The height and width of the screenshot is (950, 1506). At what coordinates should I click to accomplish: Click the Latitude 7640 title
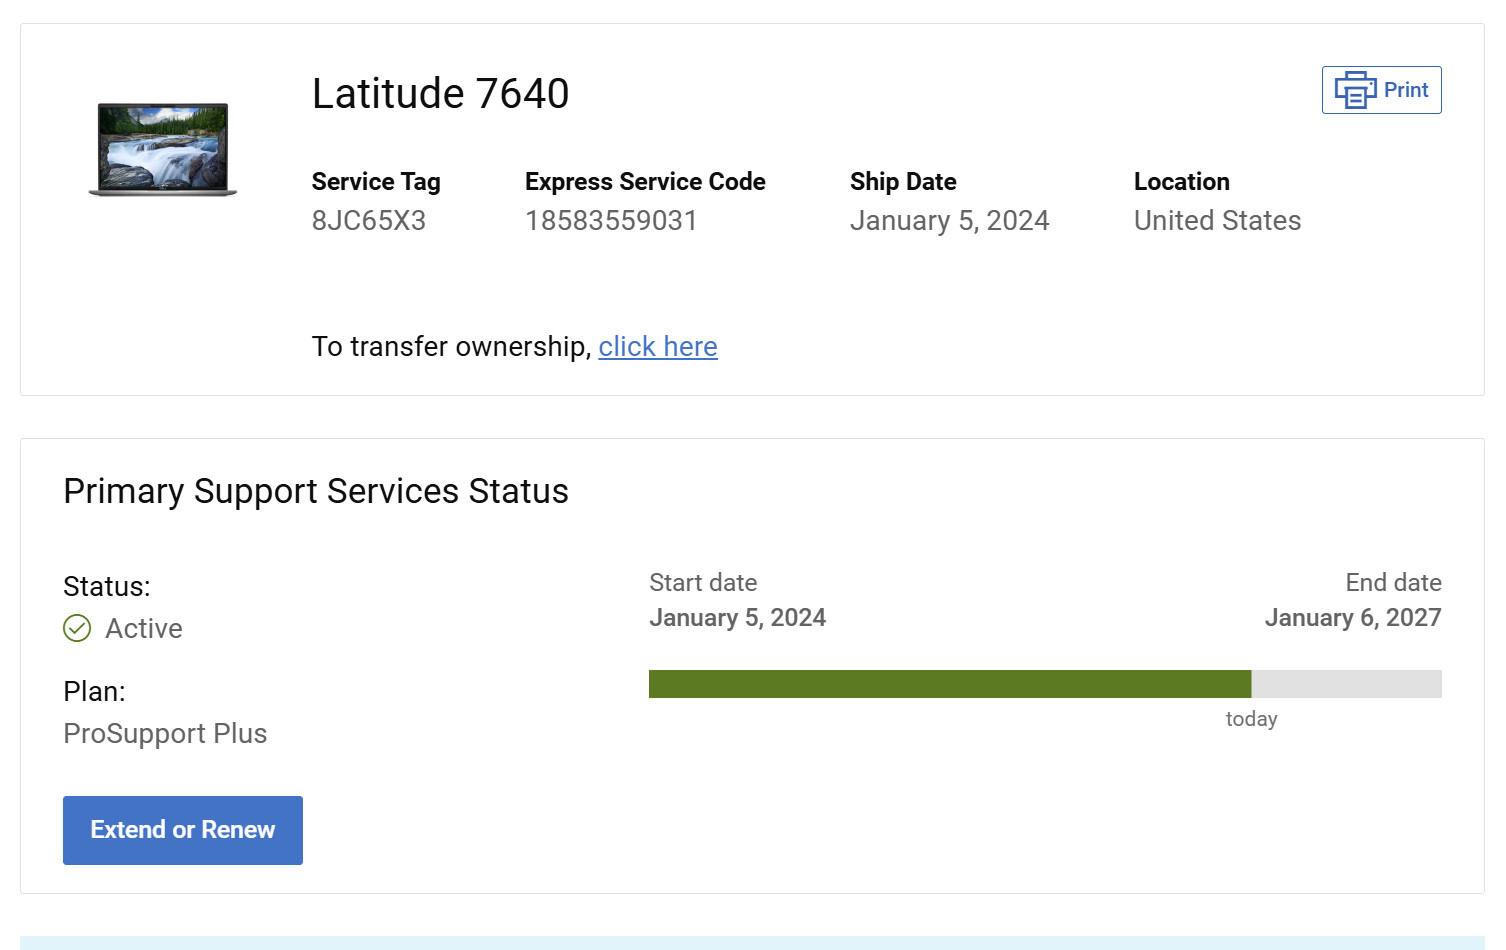[x=440, y=94]
